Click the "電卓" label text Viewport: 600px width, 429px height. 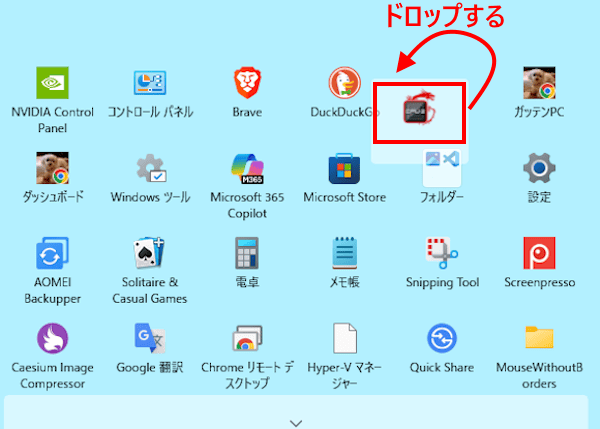point(247,282)
